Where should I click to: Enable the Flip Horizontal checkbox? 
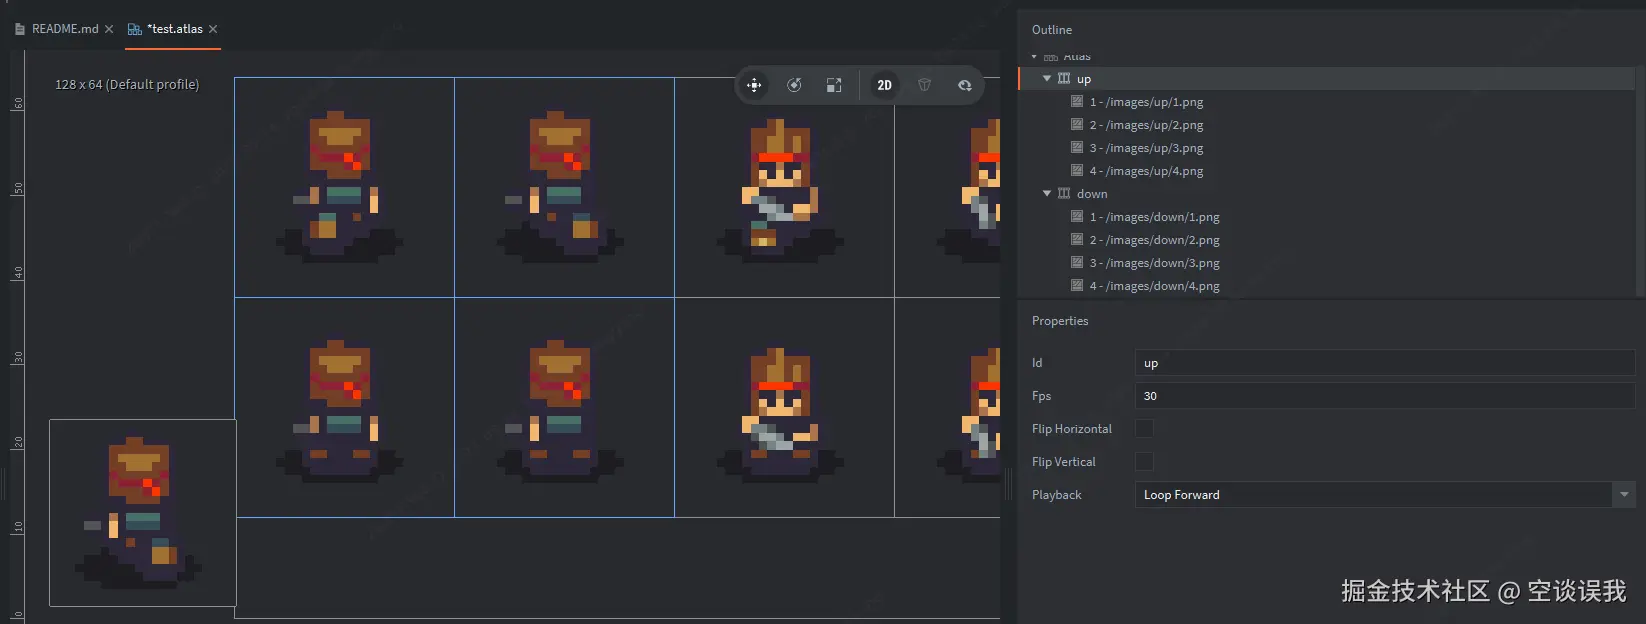click(x=1144, y=429)
